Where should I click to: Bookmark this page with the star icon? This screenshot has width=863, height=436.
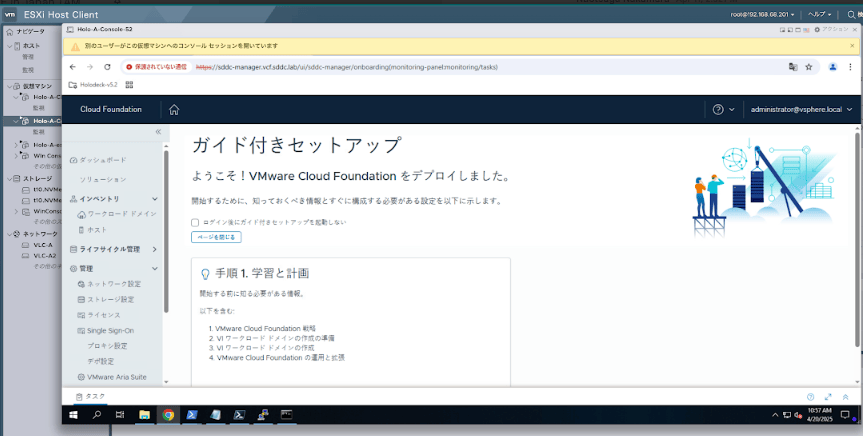[x=809, y=67]
